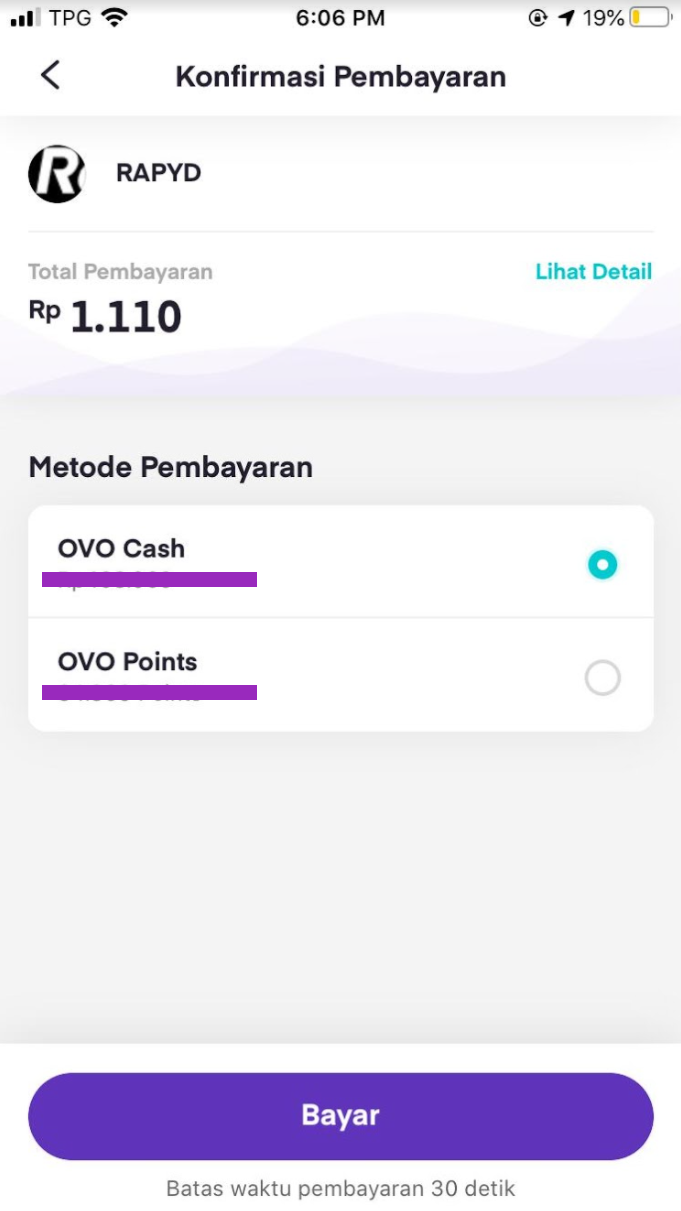Viewport: 681px width, 1211px height.
Task: Tap the location arrow status icon
Action: (x=567, y=18)
